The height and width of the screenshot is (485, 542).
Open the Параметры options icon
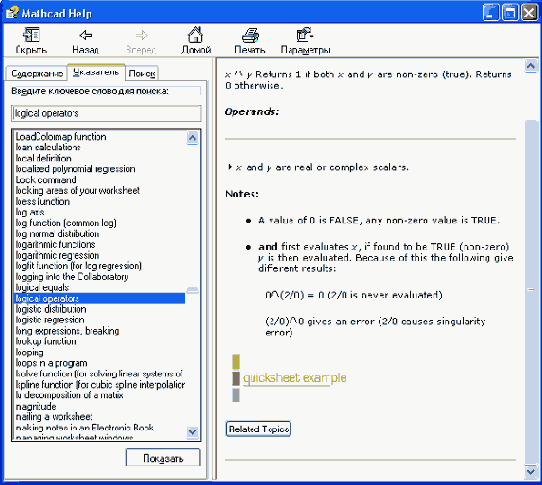[x=305, y=35]
